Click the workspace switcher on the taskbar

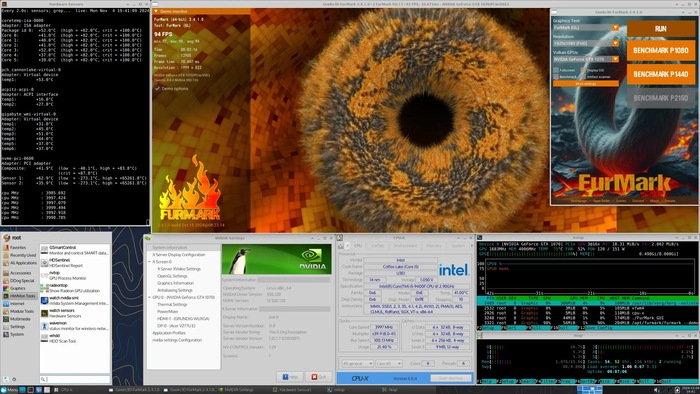coord(590,390)
